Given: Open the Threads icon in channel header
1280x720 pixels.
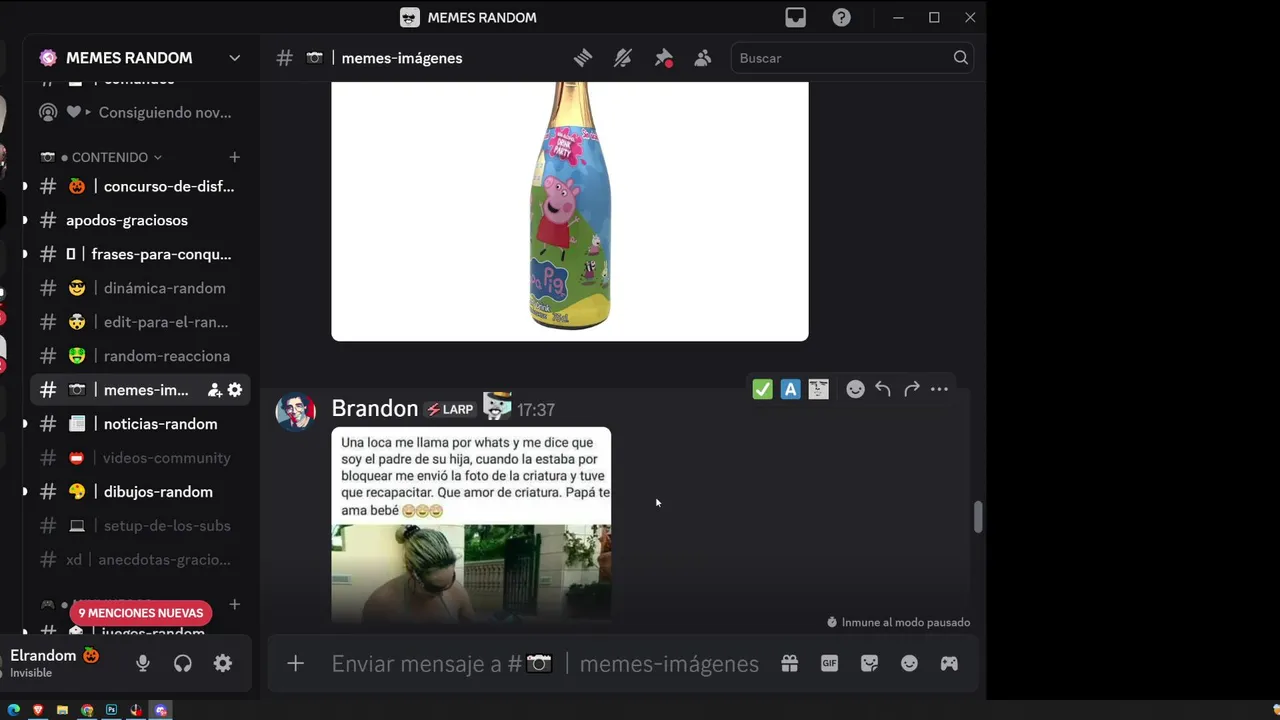Looking at the screenshot, I should 583,58.
